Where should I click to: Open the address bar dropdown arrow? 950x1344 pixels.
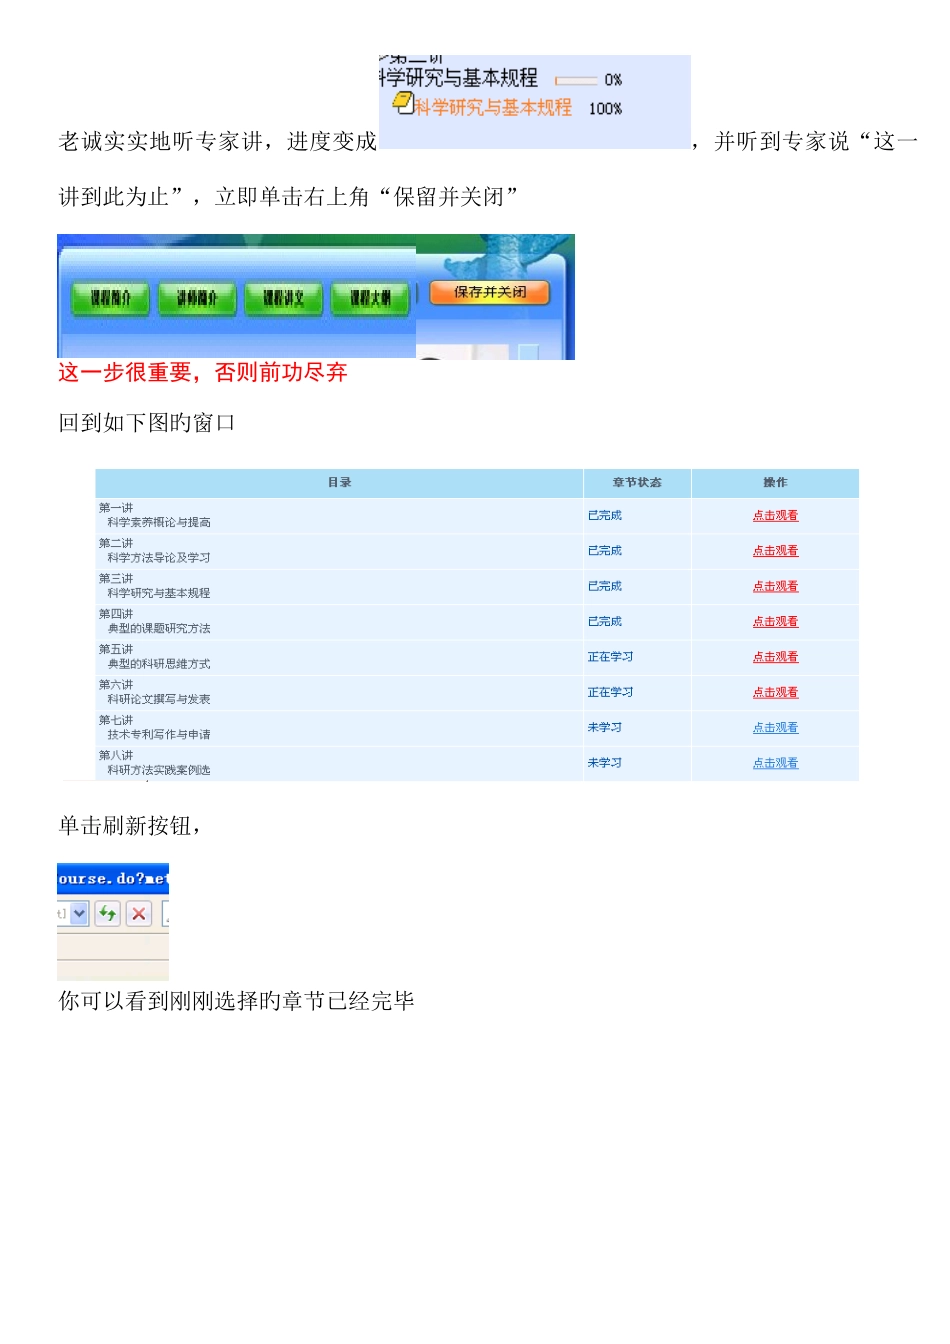point(80,913)
